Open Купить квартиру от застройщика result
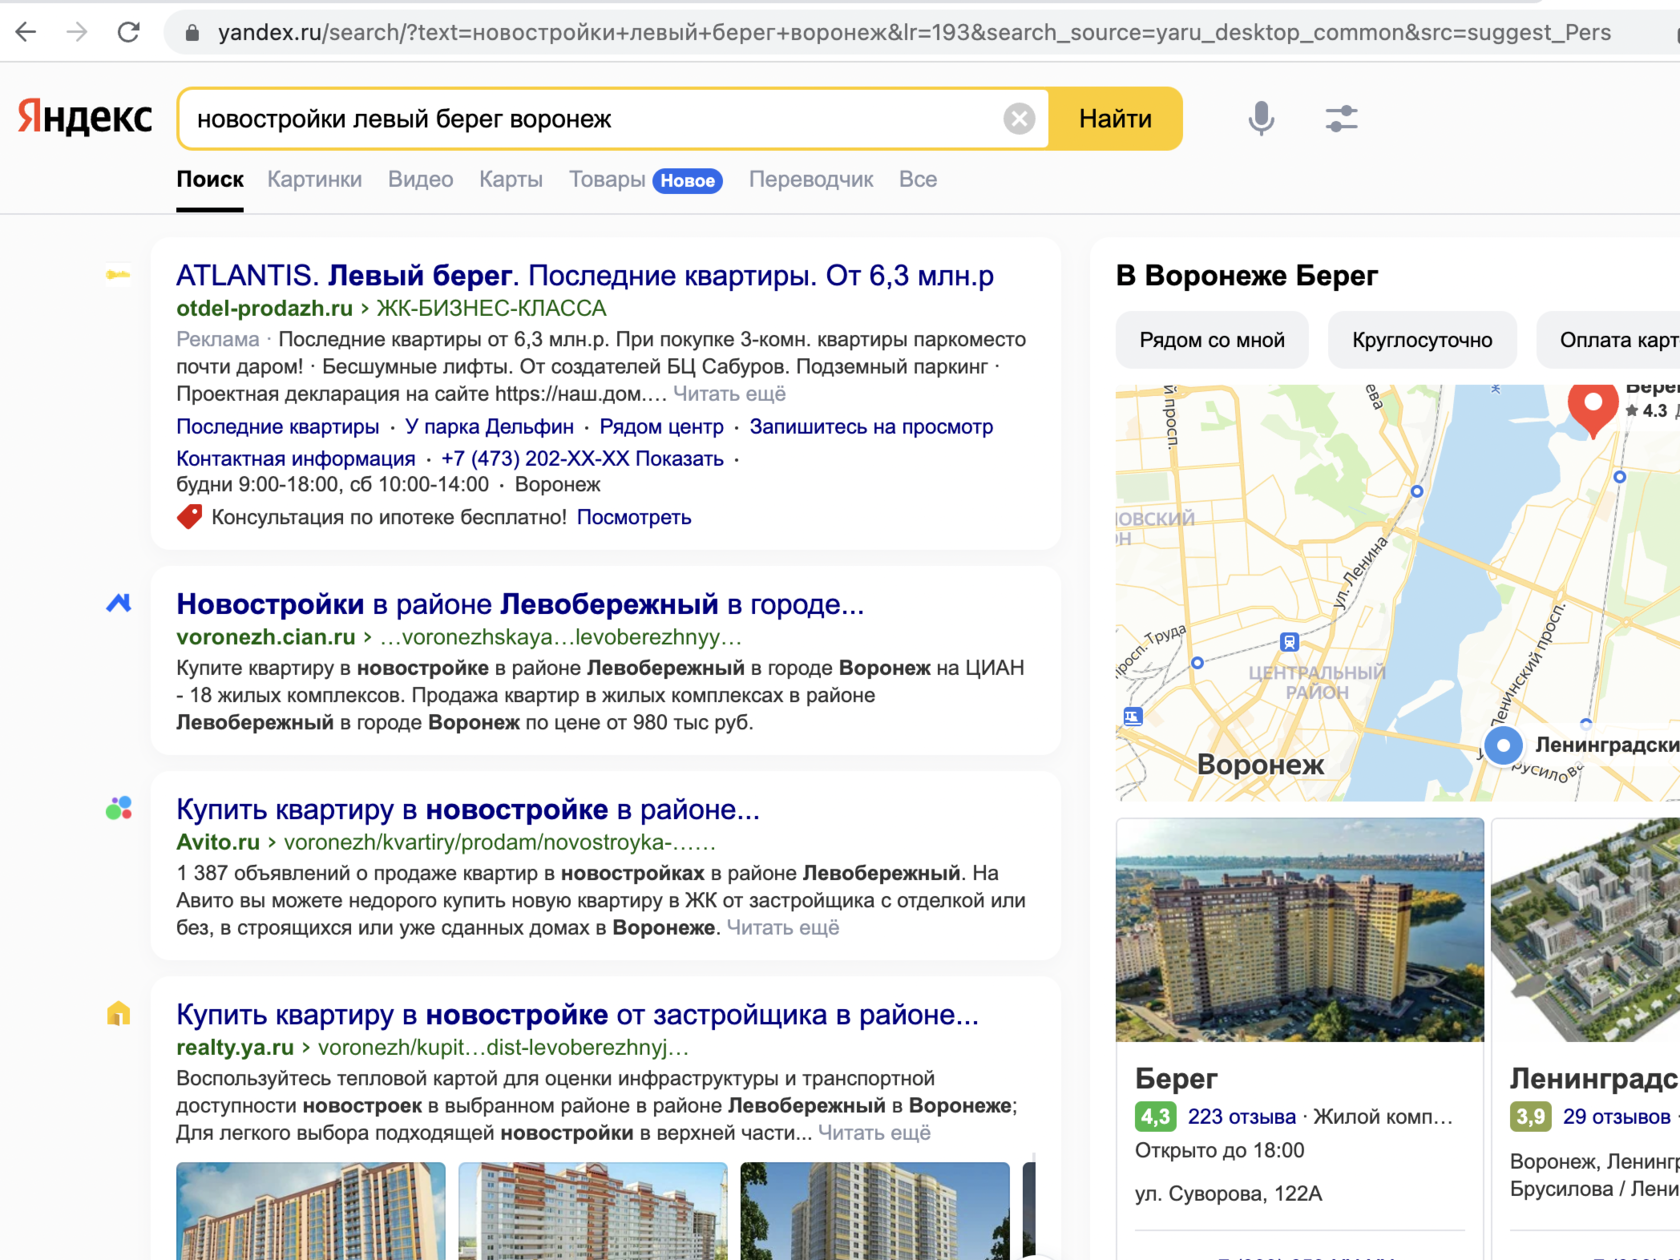The height and width of the screenshot is (1260, 1680). (577, 1014)
